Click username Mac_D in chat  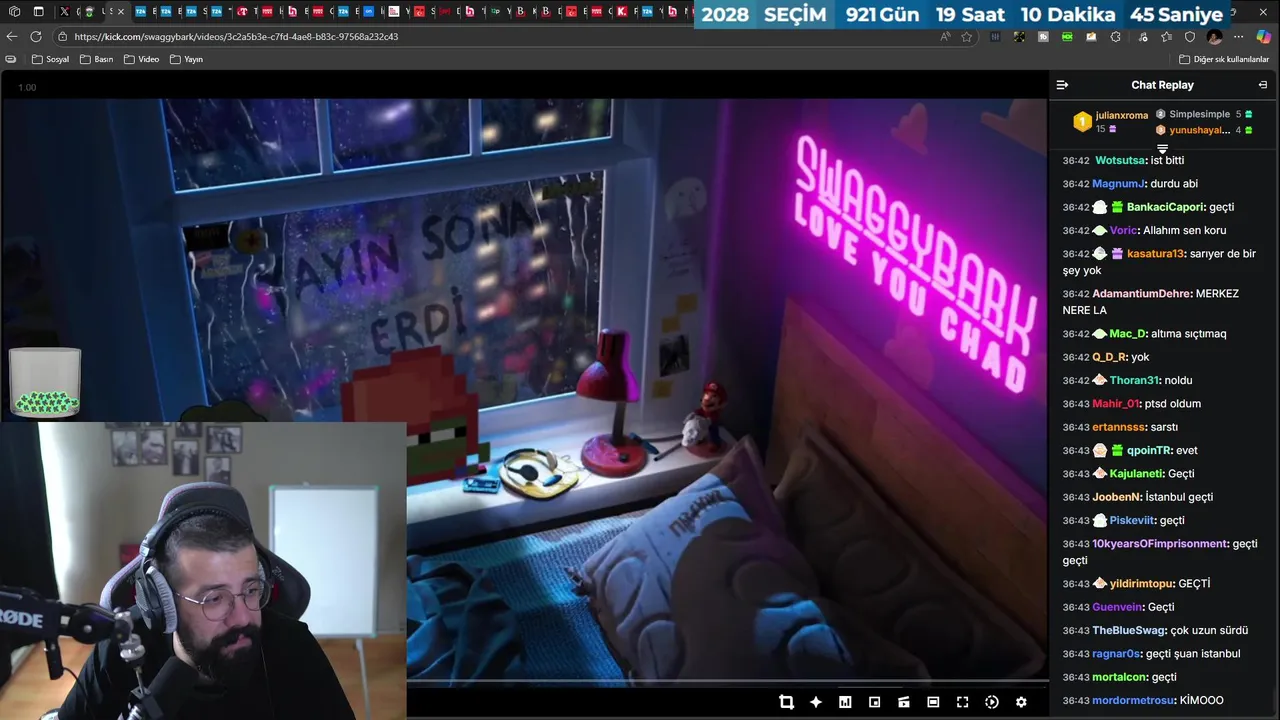pyautogui.click(x=1128, y=334)
